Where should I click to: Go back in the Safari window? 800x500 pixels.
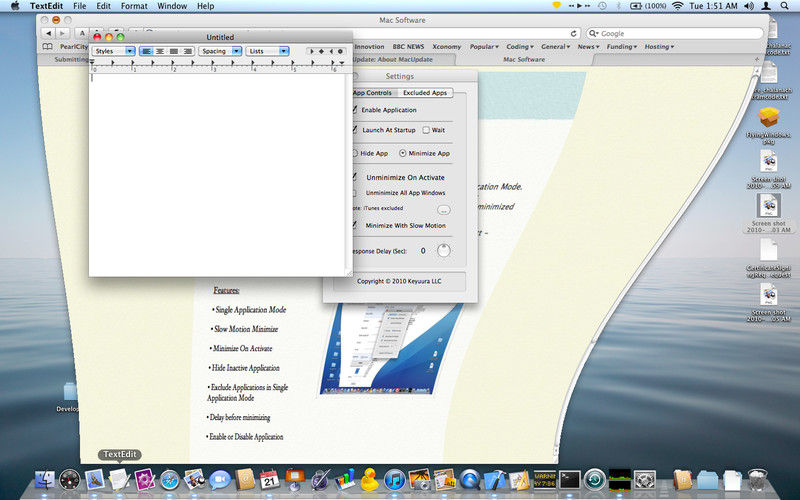point(49,33)
